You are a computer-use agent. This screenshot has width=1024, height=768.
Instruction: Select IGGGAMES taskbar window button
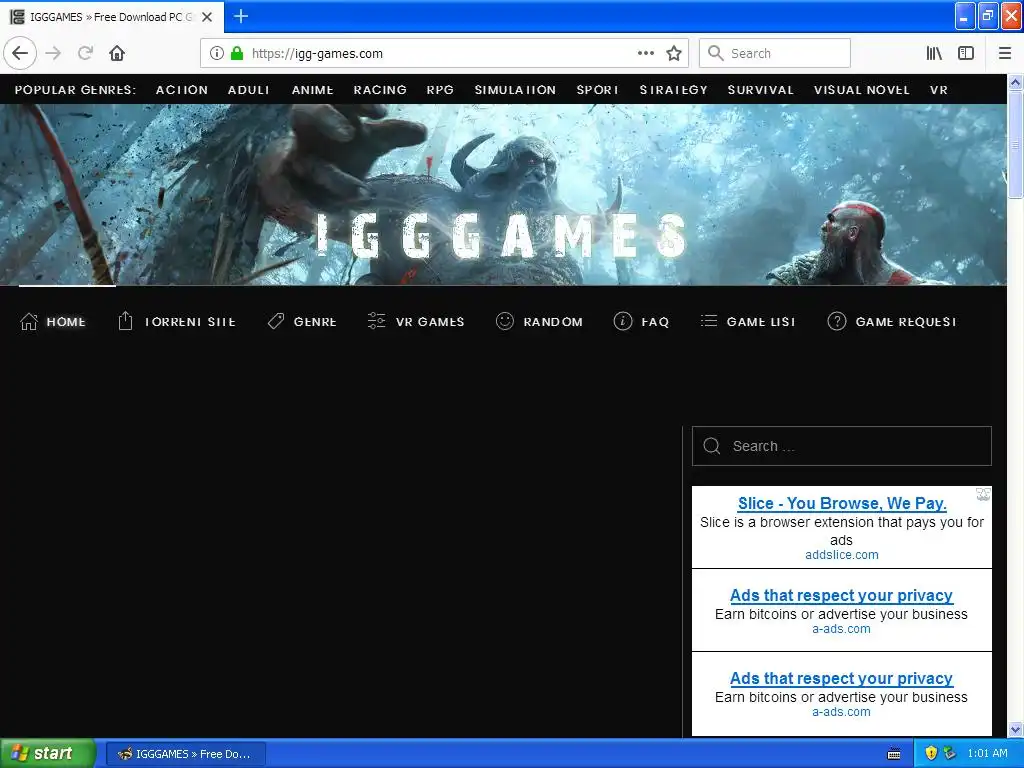tap(185, 754)
